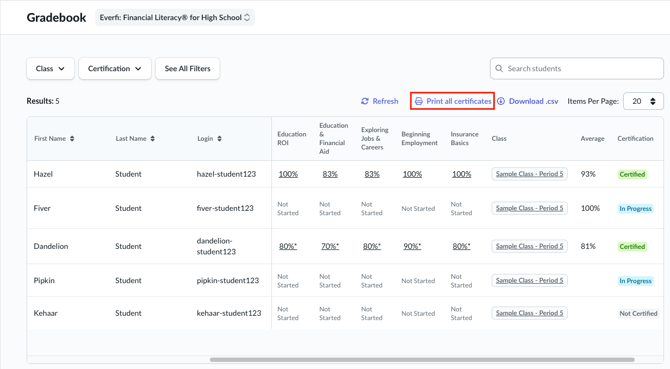The width and height of the screenshot is (670, 369).
Task: Open Dandelion's Sample Class - Period 5 link
Action: tap(529, 246)
